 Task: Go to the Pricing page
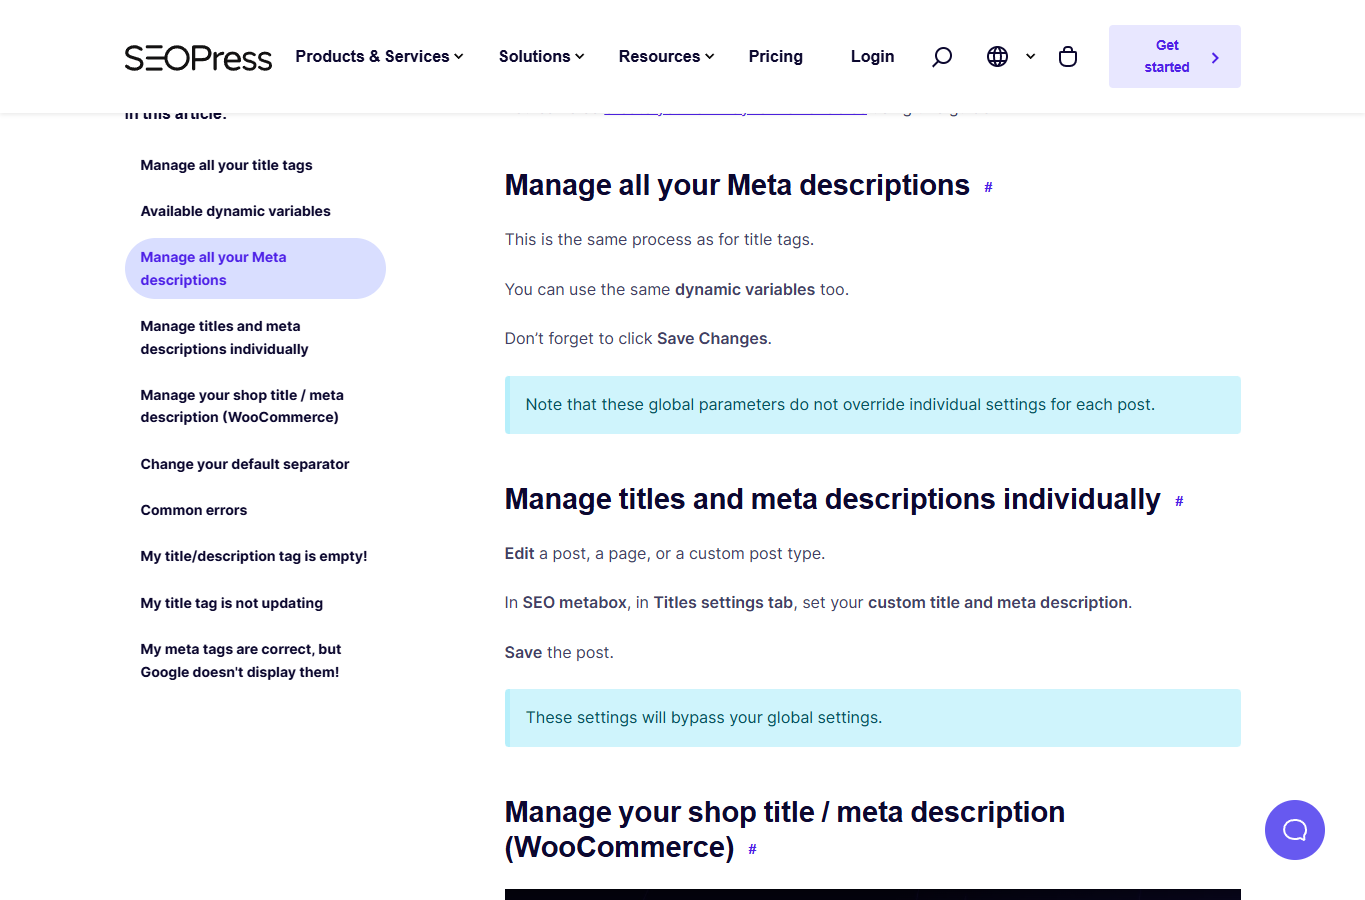[x=775, y=57]
